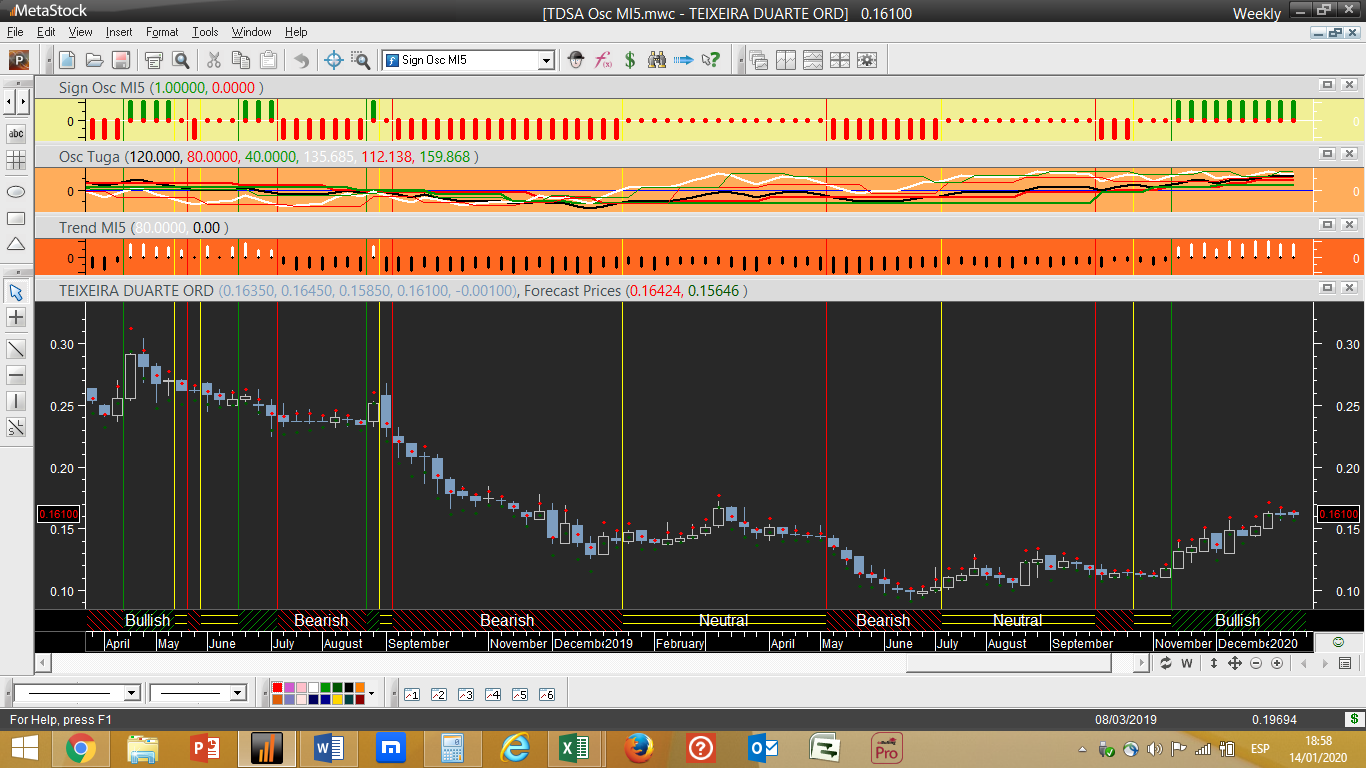The width and height of the screenshot is (1366, 768).
Task: Click the print preview icon
Action: (181, 60)
